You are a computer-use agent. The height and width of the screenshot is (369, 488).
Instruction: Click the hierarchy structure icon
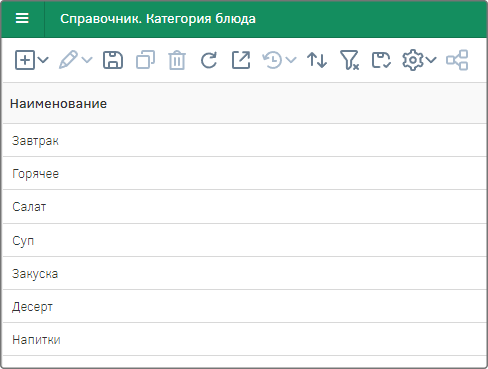[x=457, y=60]
